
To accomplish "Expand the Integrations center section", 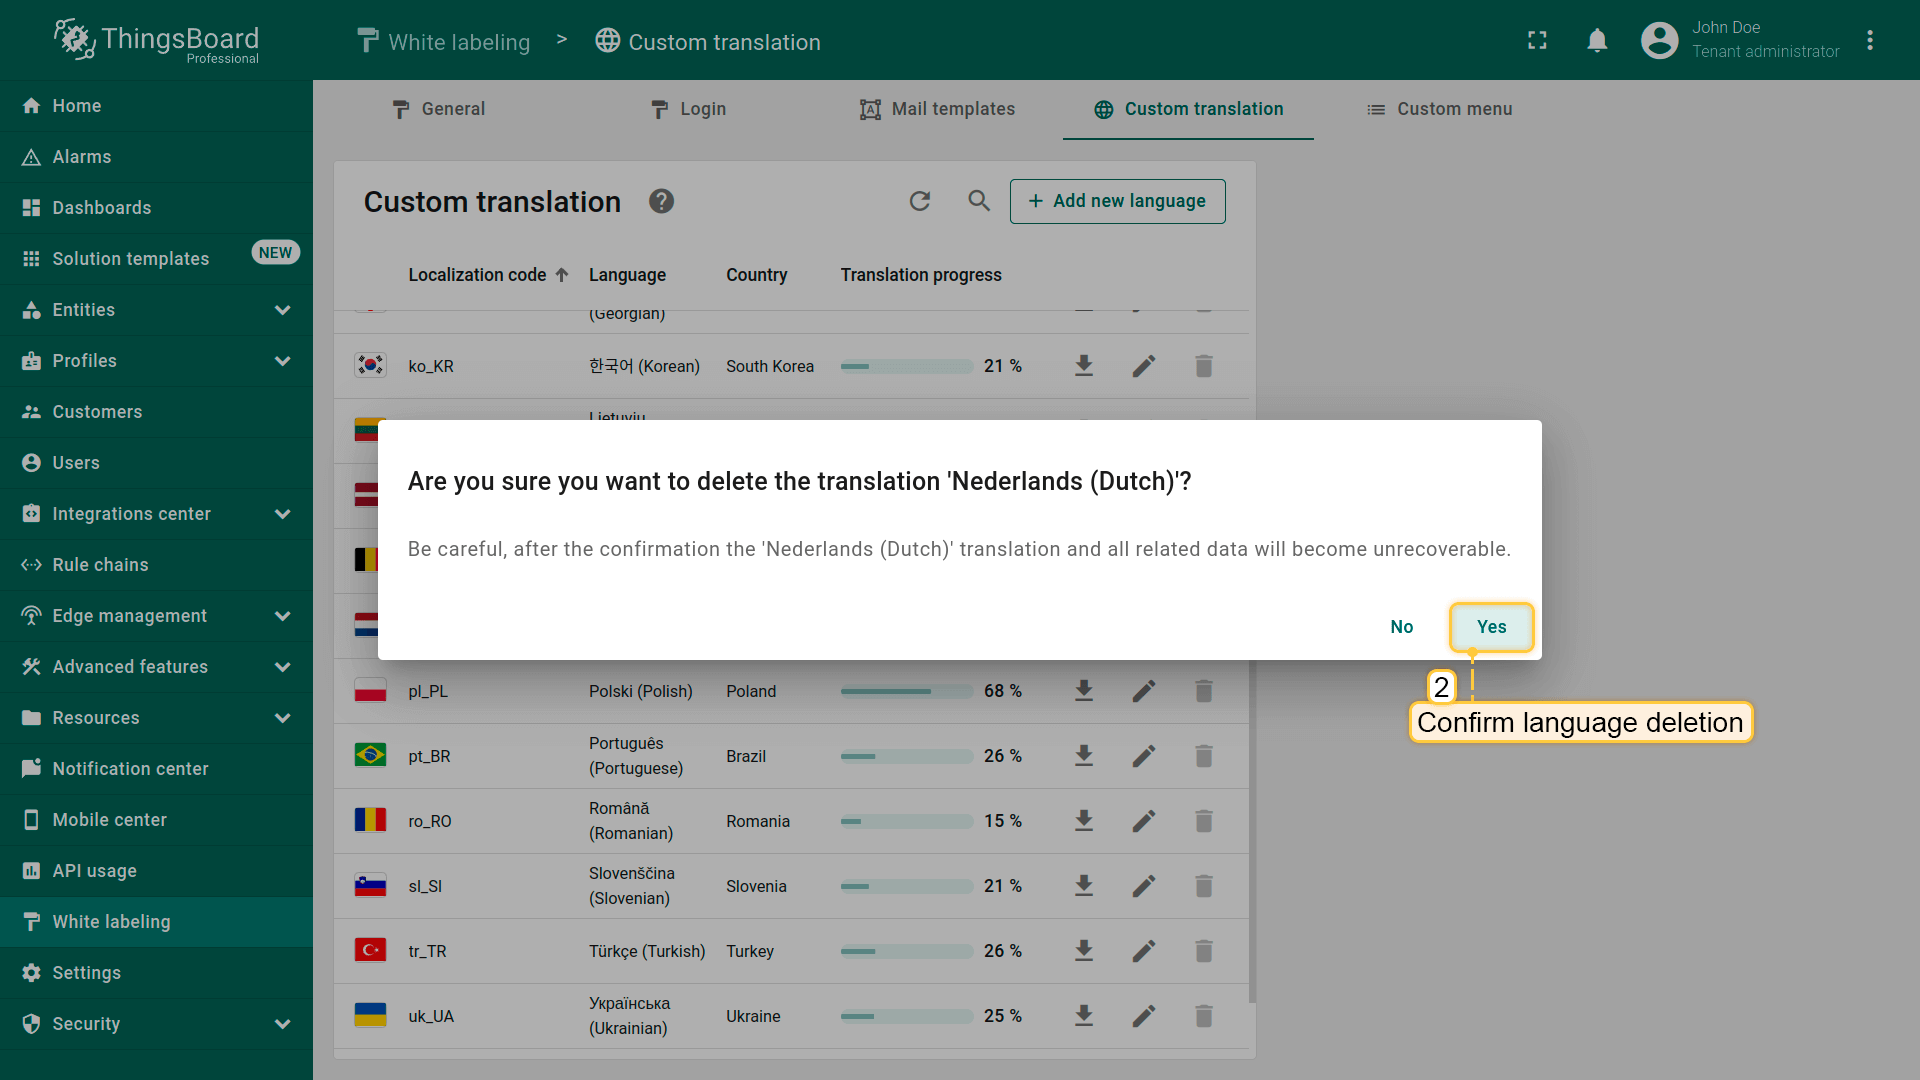I will tap(282, 514).
